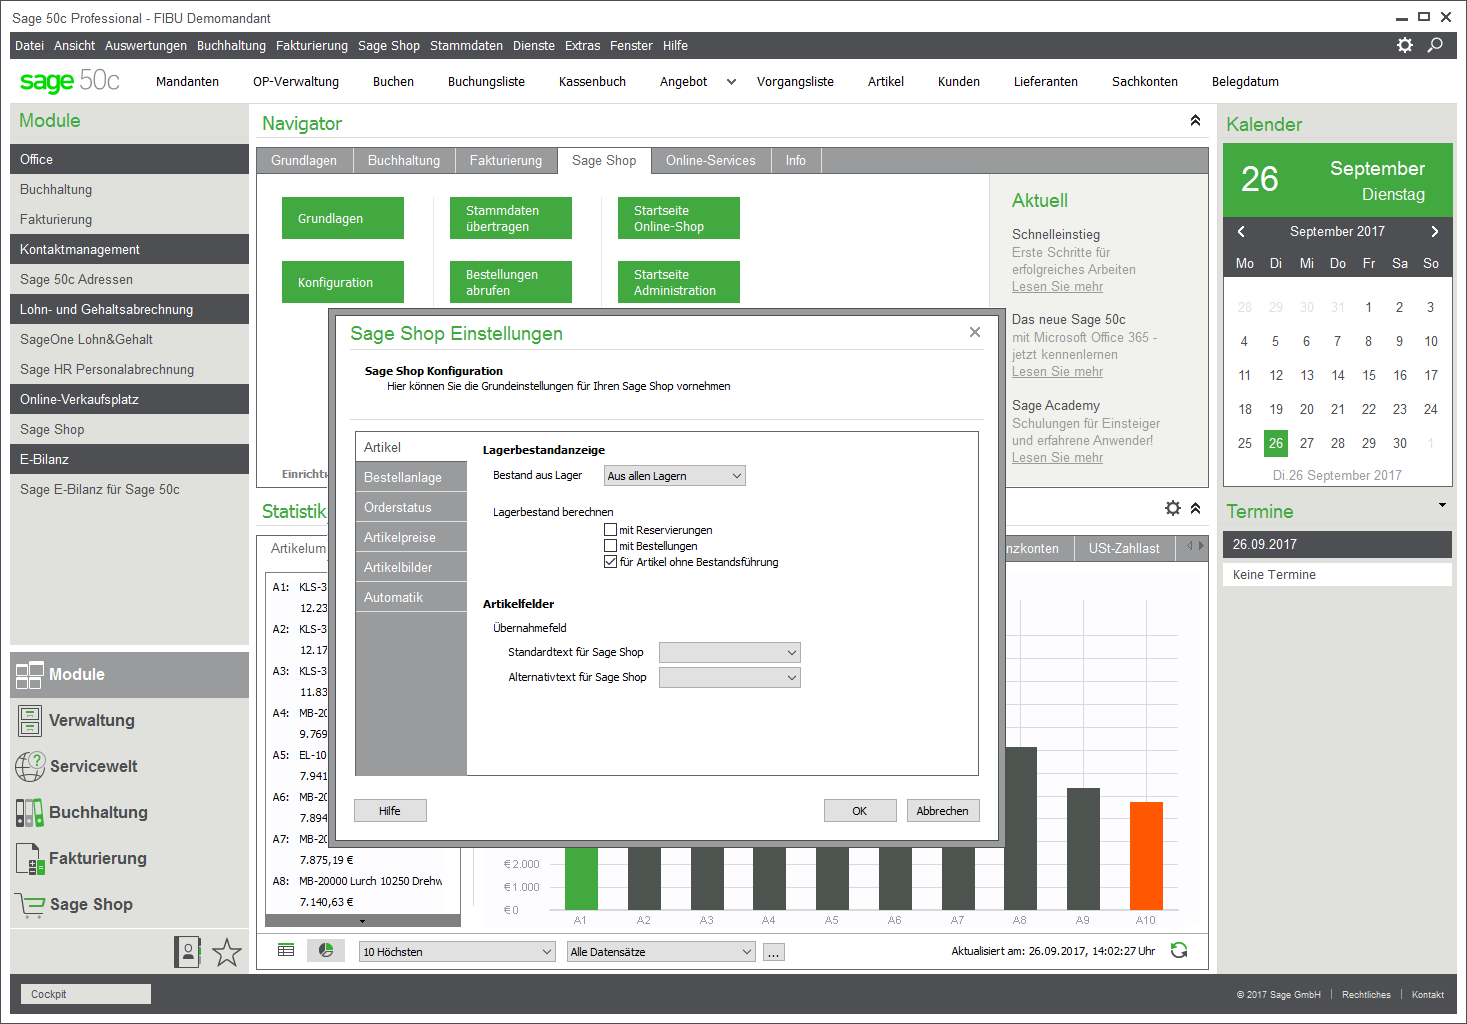
Task: Switch to Online-Services navigator tab
Action: coord(711,160)
